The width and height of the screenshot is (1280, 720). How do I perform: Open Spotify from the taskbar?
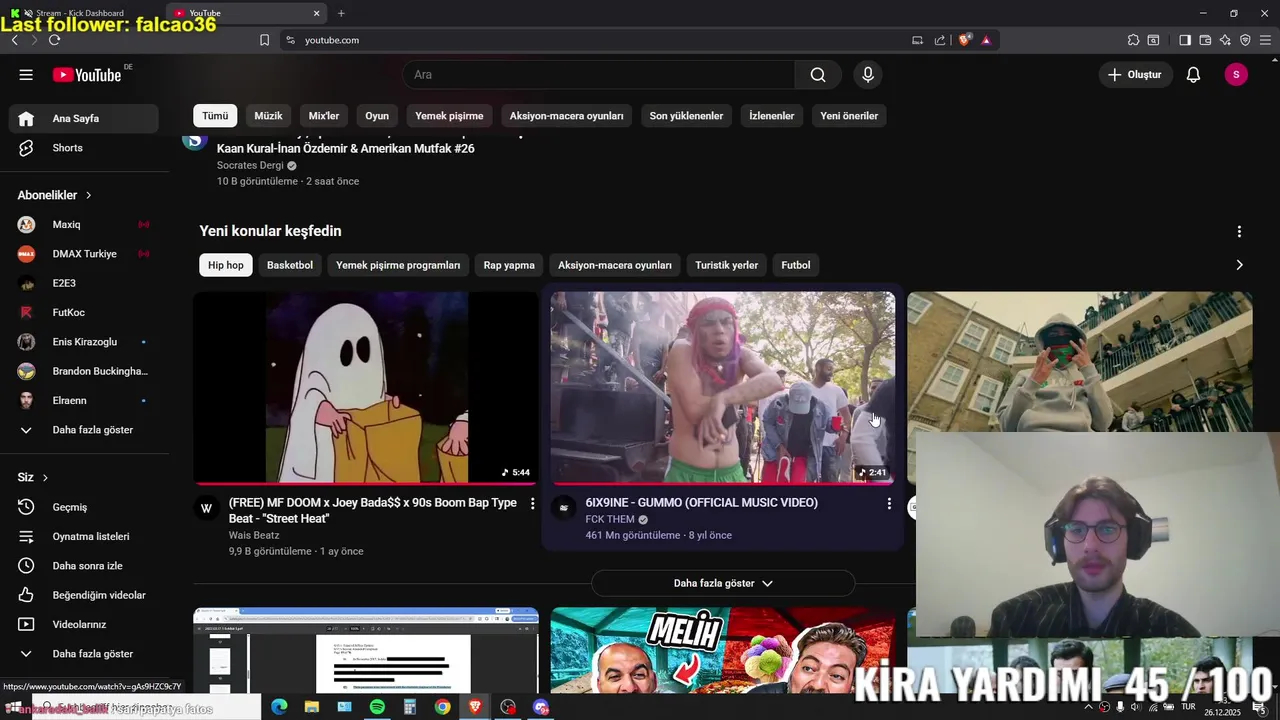pos(377,707)
